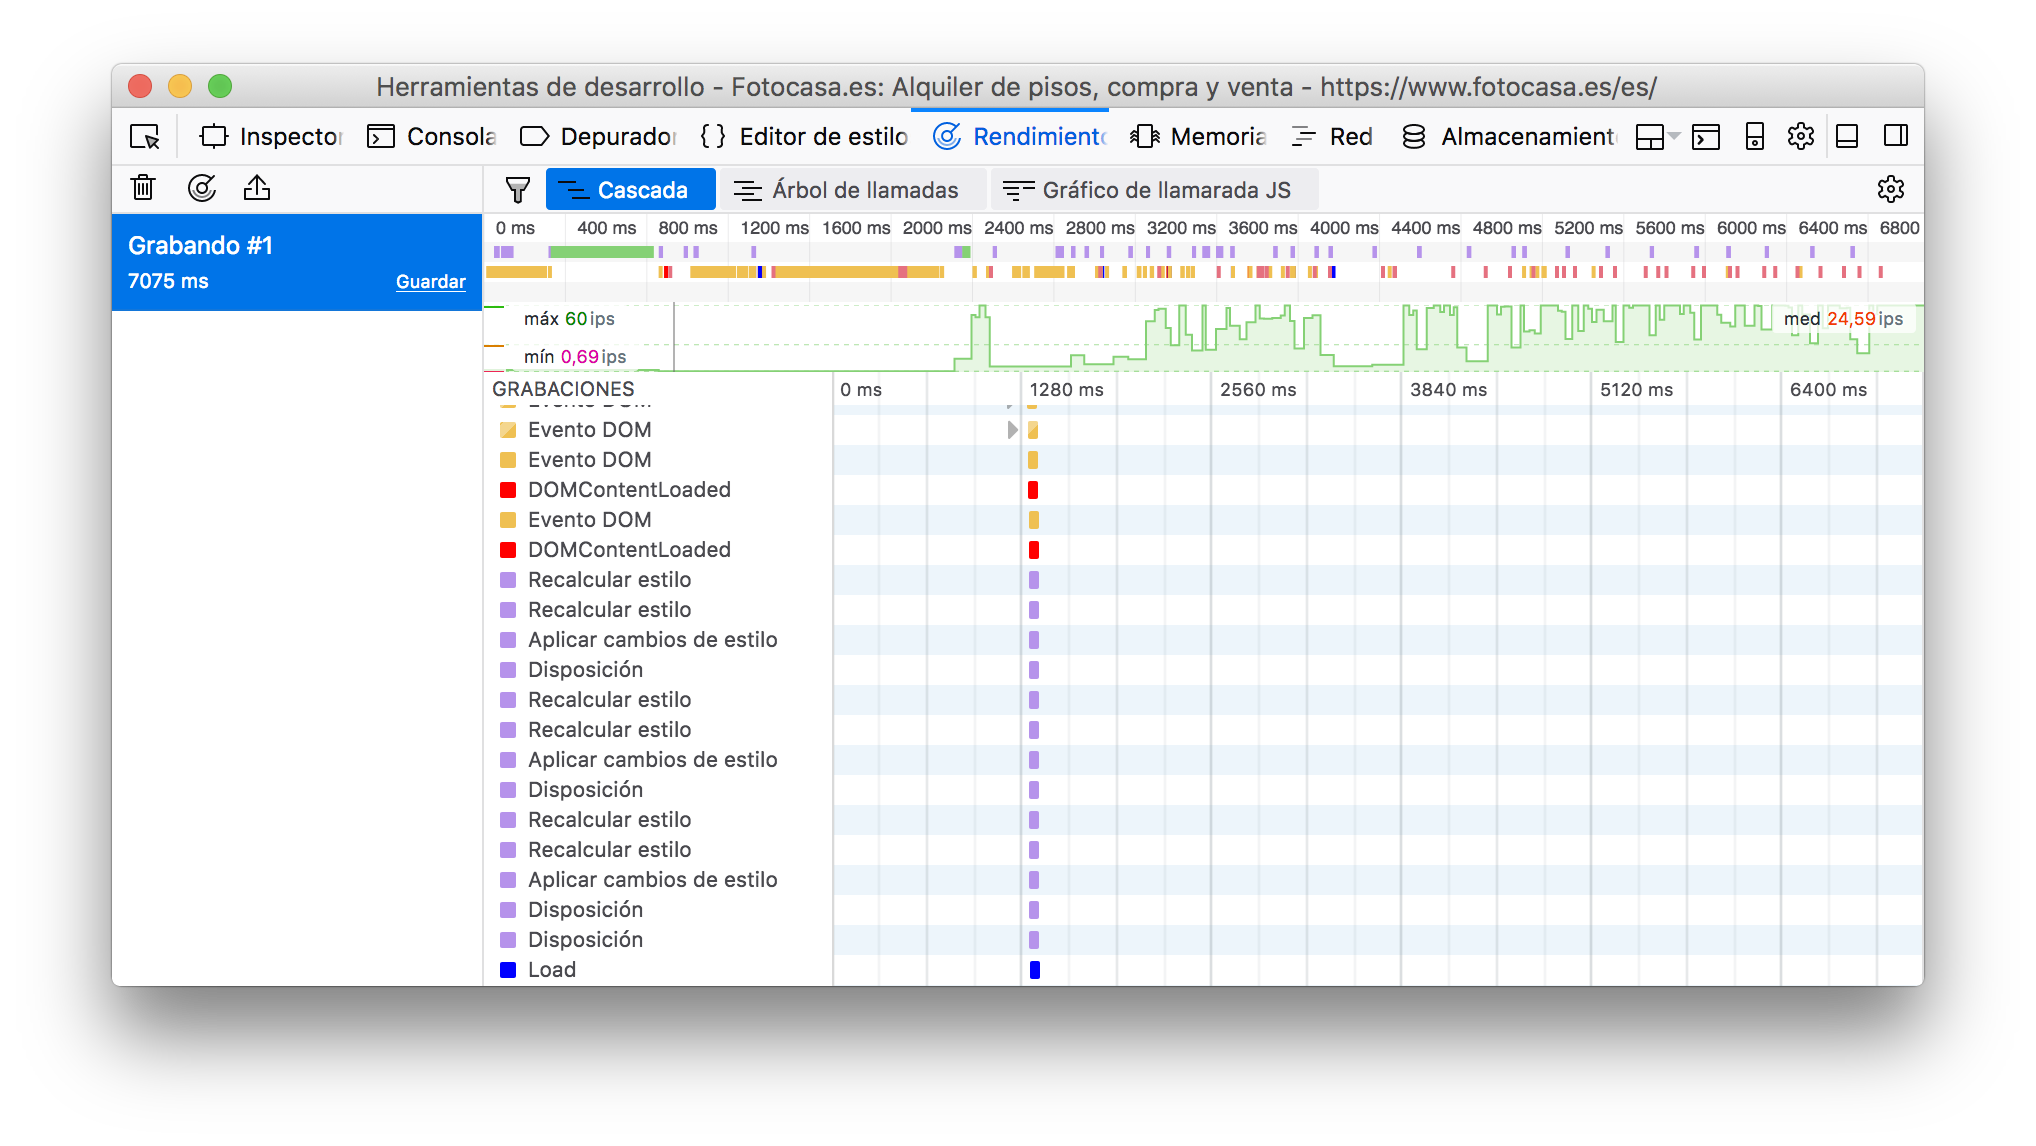Open the Red panel tab
Viewport: 2036px width, 1146px height.
(x=1332, y=136)
